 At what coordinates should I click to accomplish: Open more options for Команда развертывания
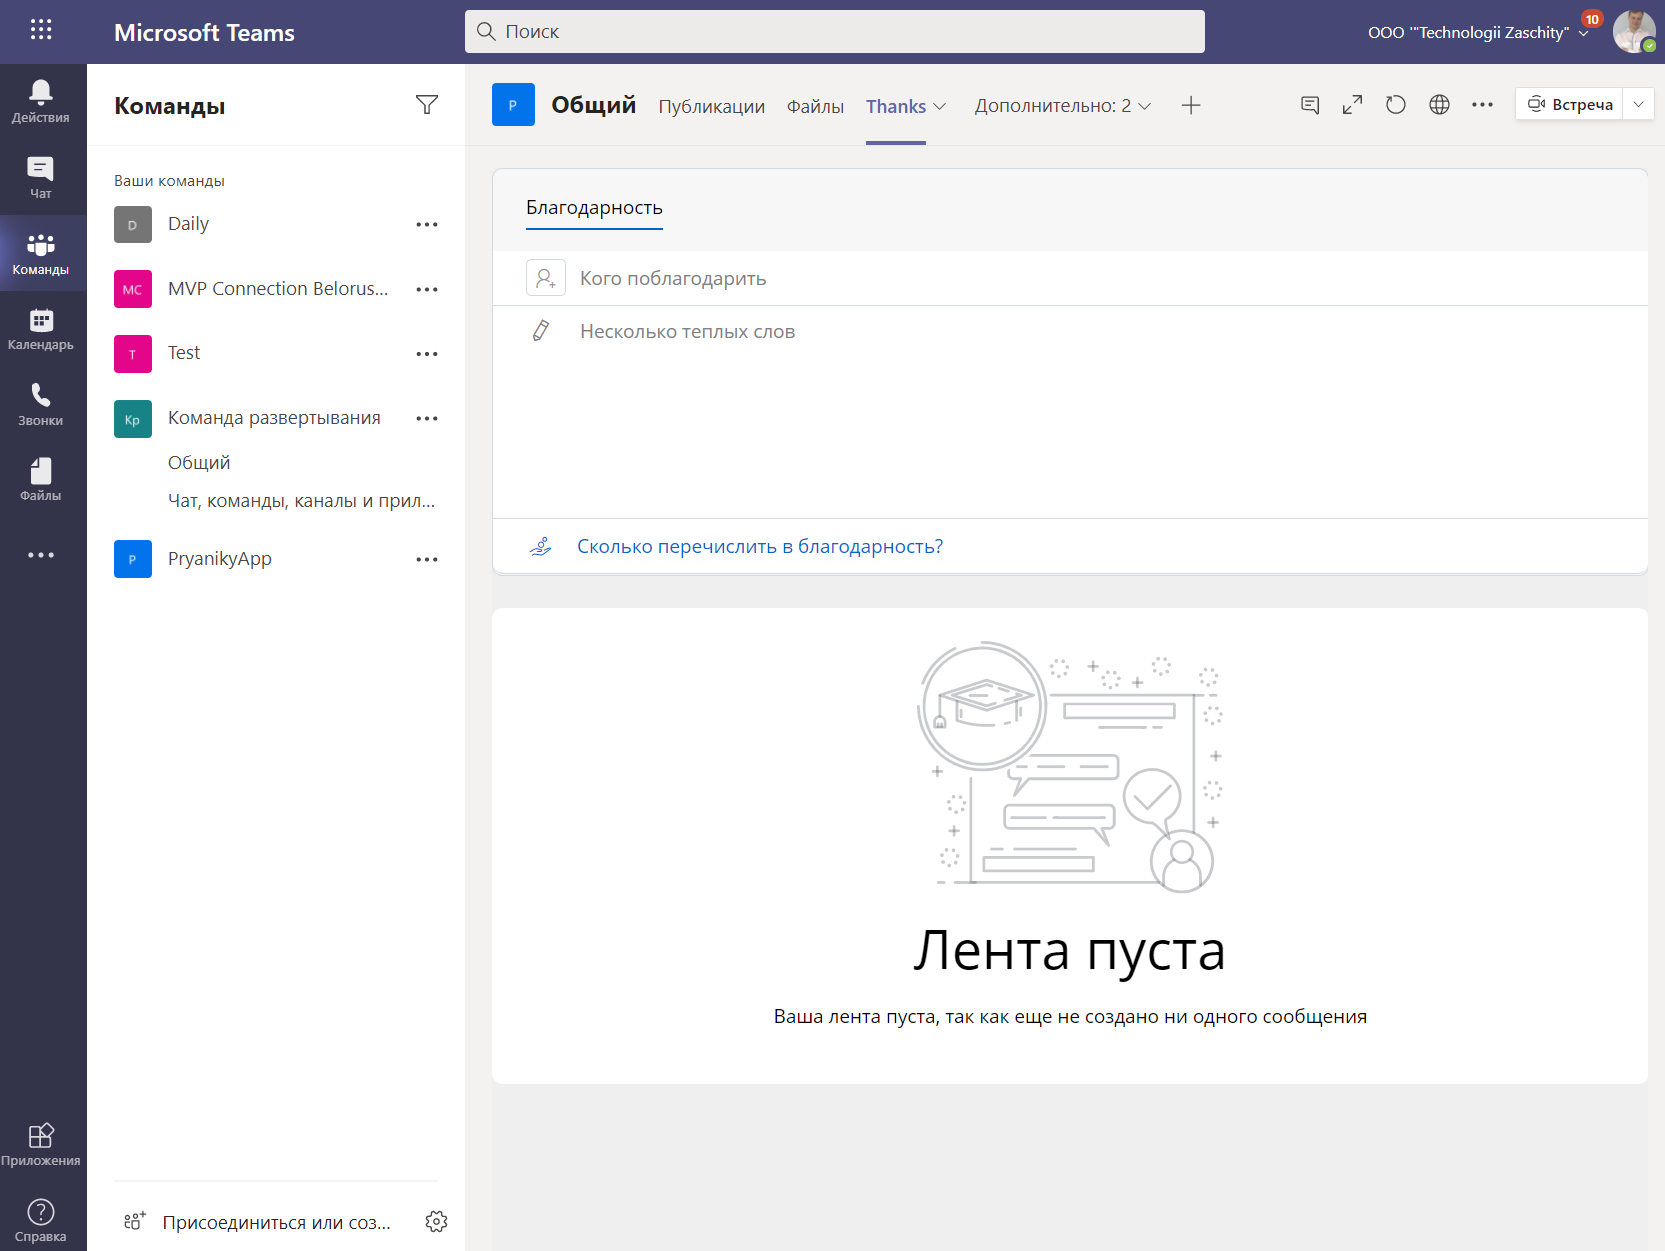coord(427,419)
